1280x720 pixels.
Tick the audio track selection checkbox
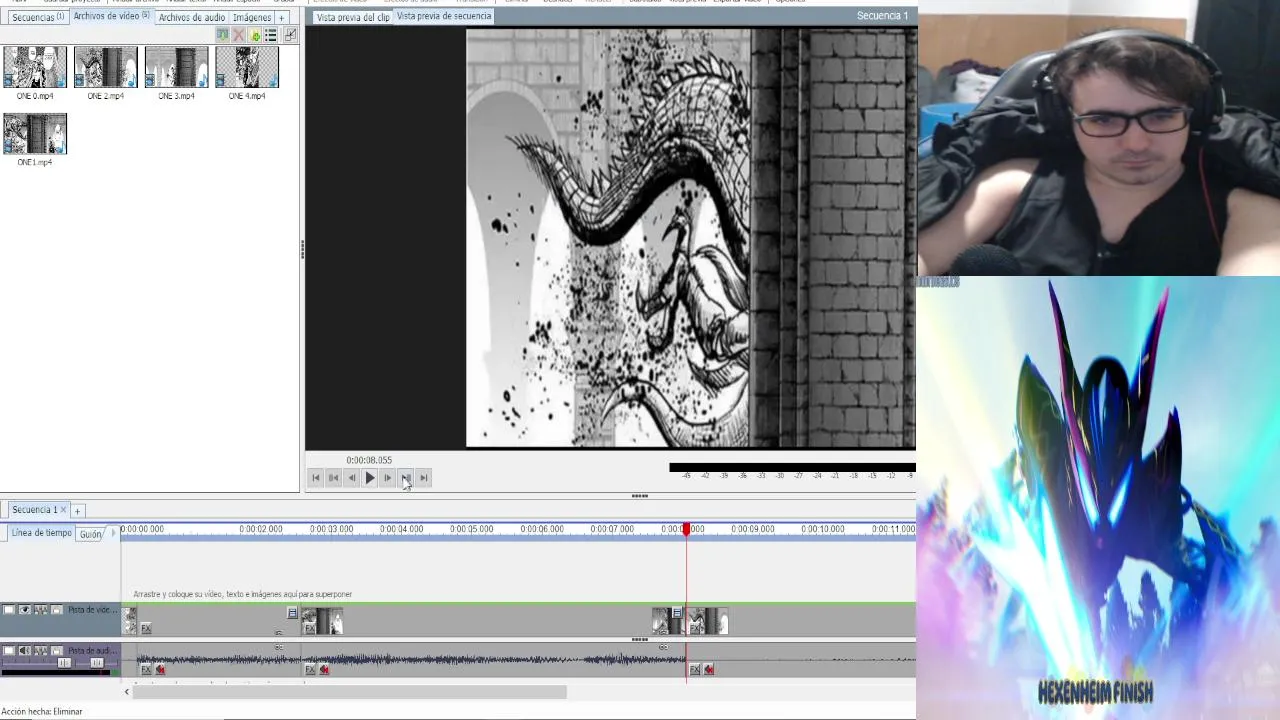coord(8,651)
